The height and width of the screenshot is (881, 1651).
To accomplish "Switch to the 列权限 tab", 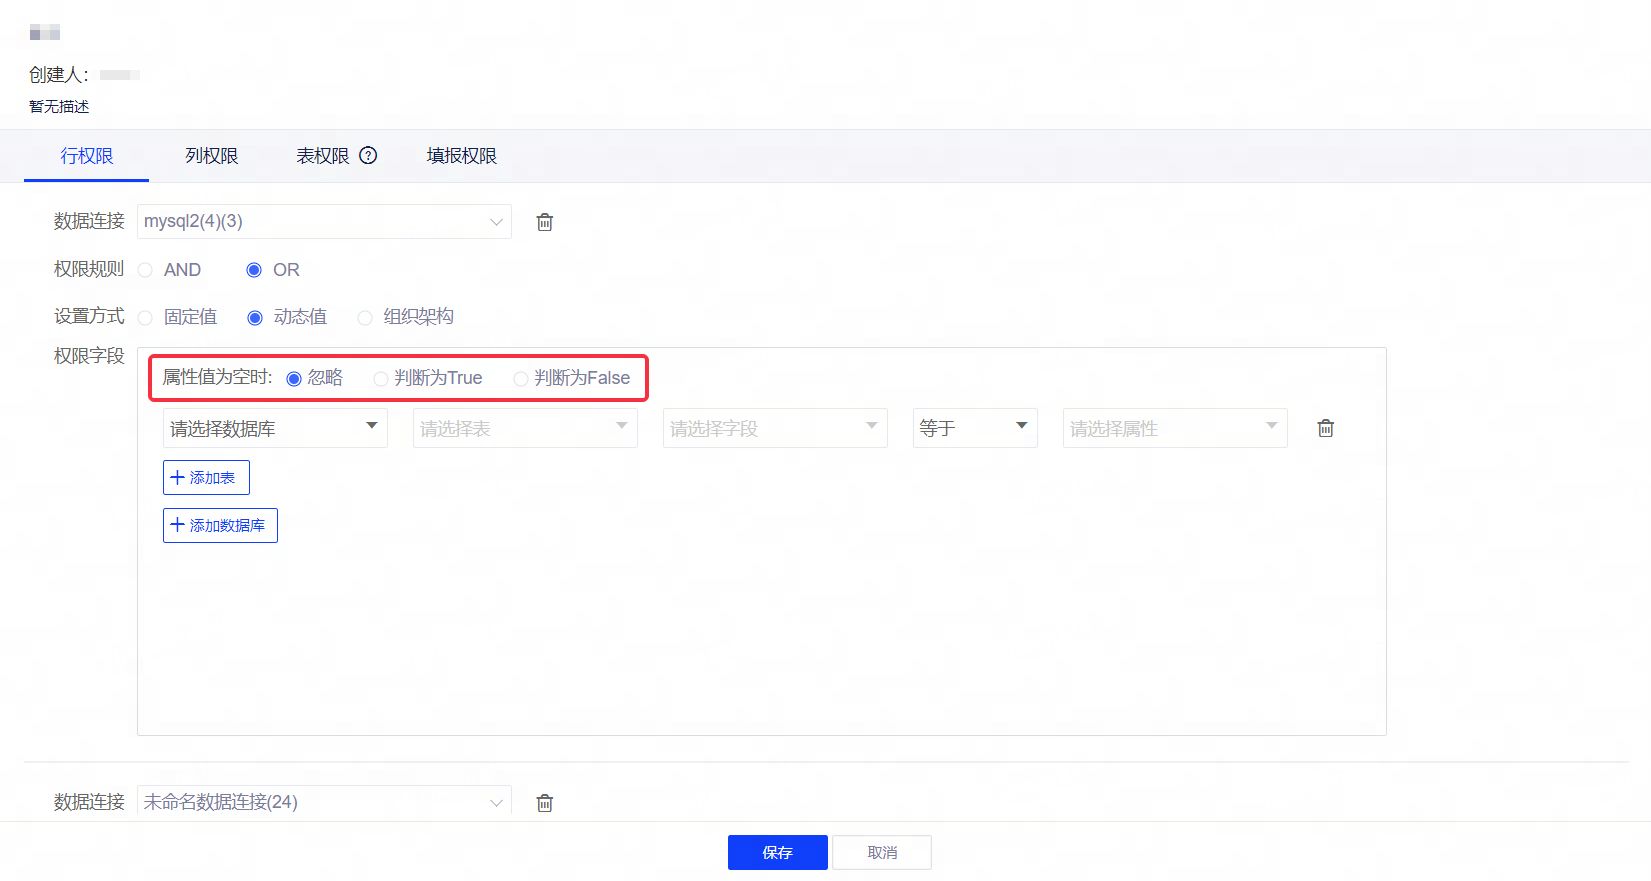I will [x=211, y=156].
